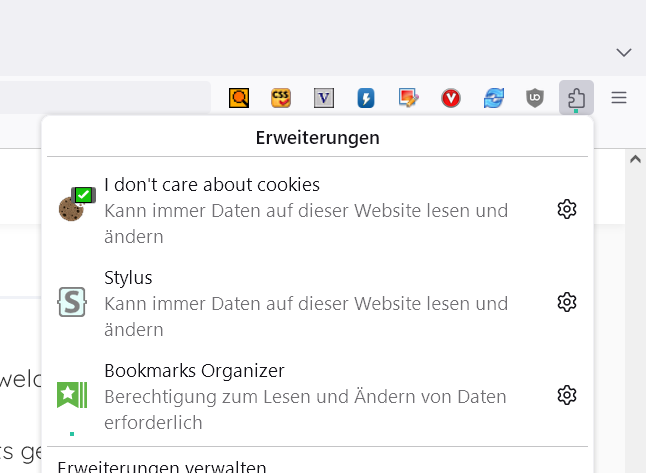This screenshot has height=473, width=646.
Task: Click the orange magnifier extension icon
Action: coord(239,98)
